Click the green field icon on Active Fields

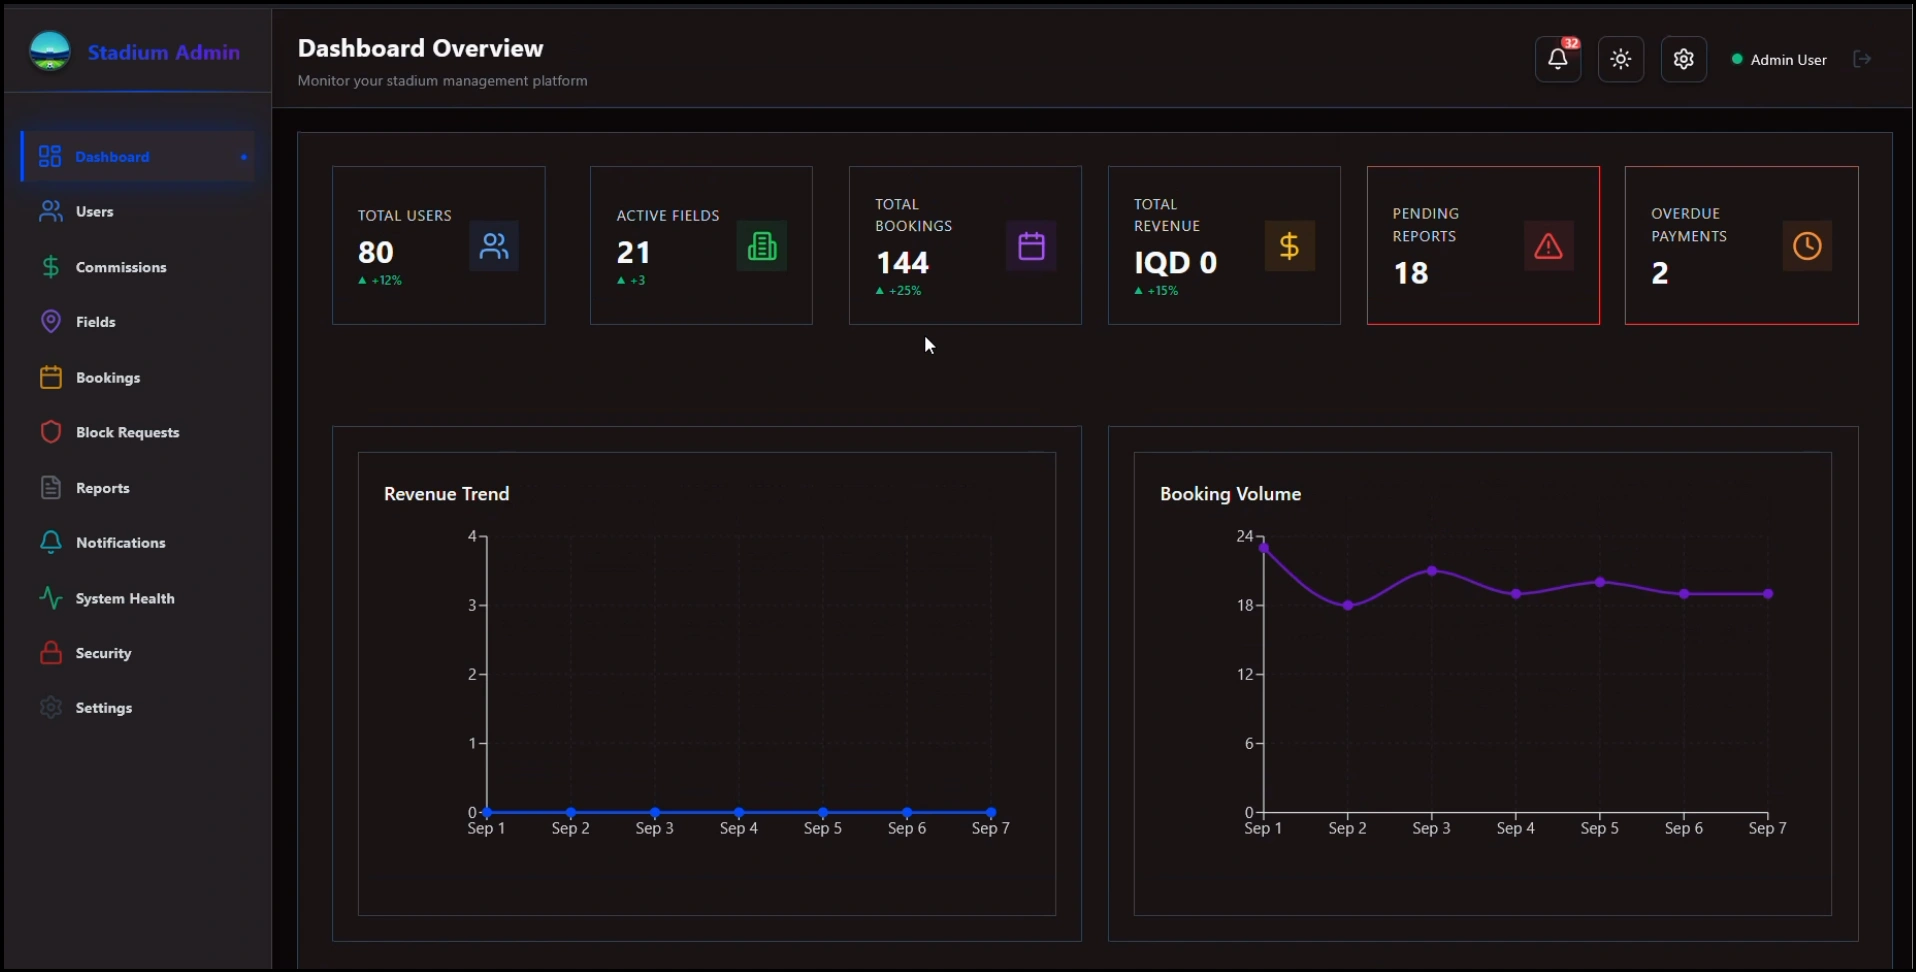(762, 246)
